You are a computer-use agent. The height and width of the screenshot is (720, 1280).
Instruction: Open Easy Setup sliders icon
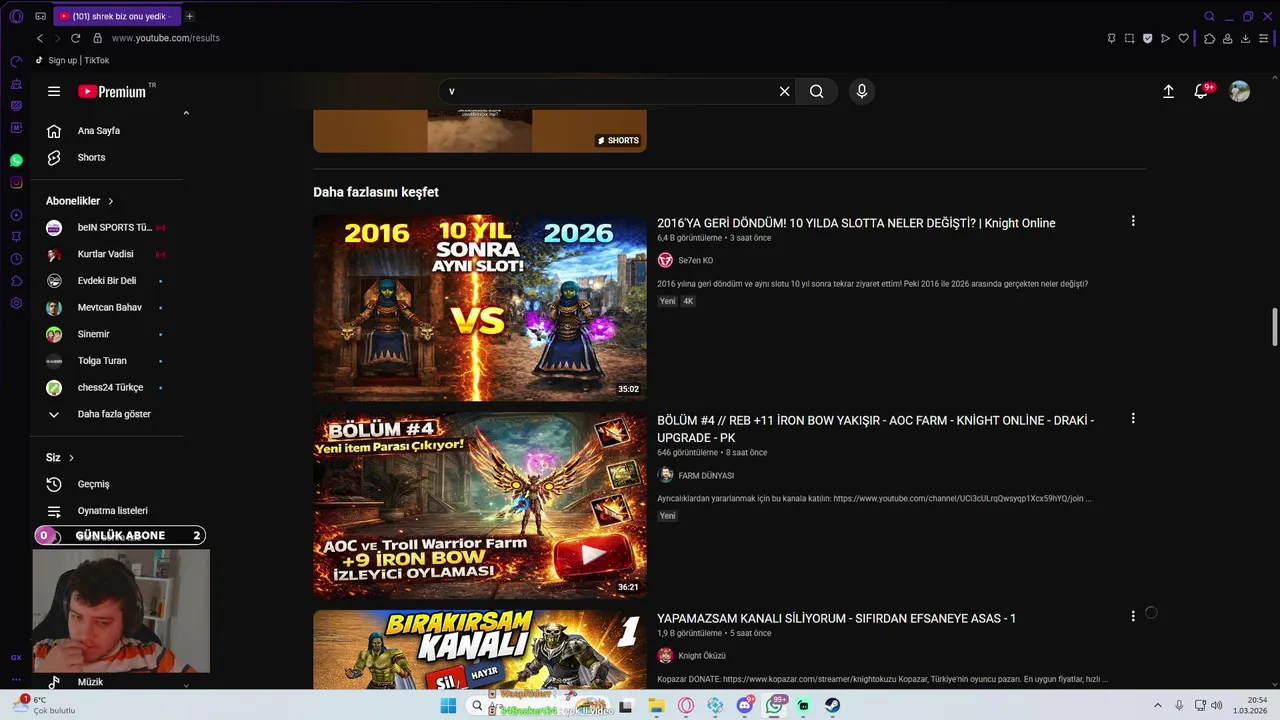(x=1265, y=38)
